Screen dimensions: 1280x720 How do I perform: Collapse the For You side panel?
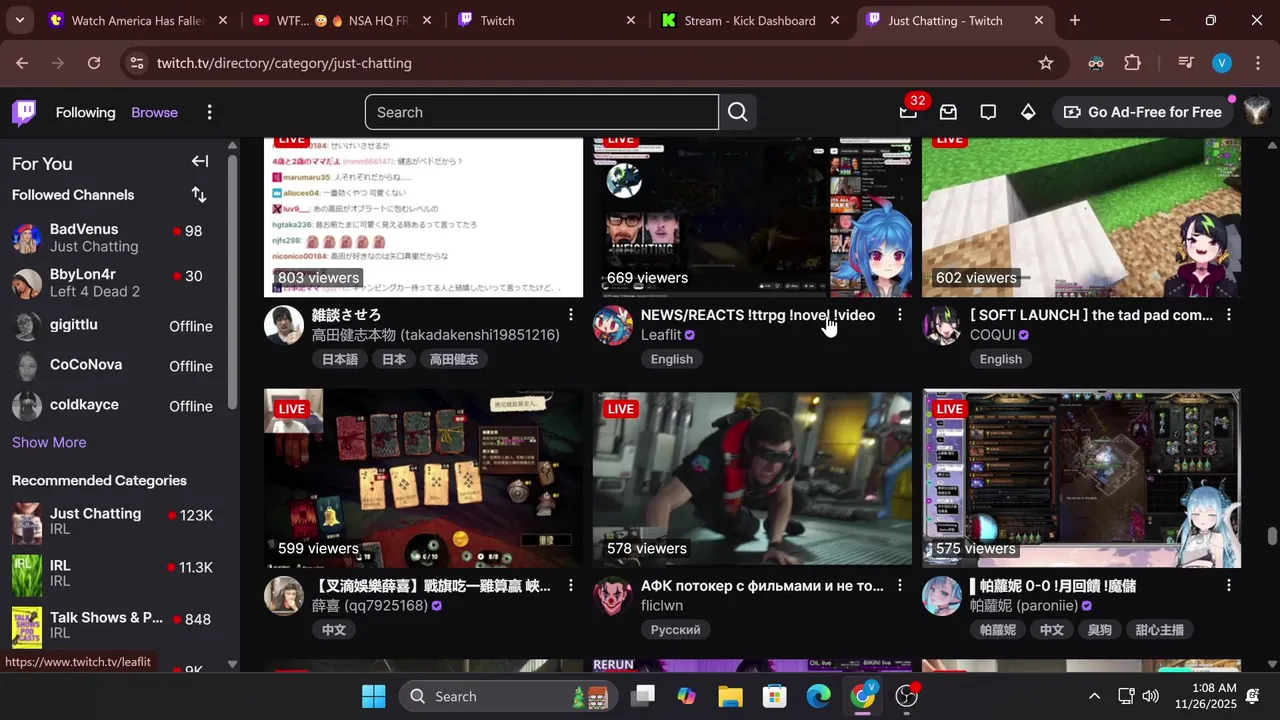(x=200, y=162)
